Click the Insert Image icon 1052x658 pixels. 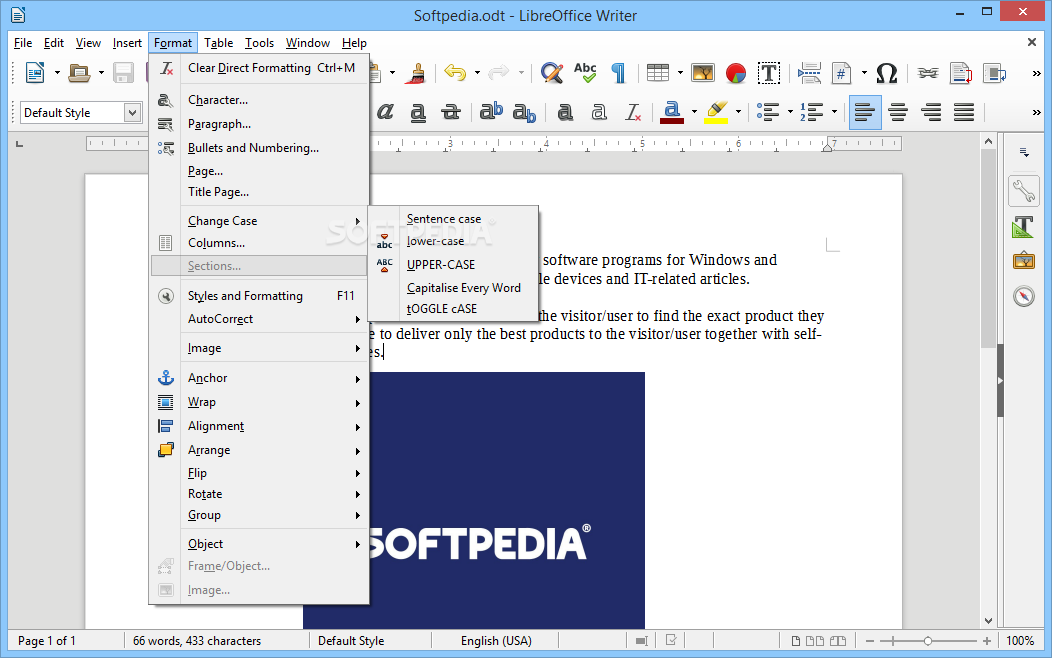[x=702, y=72]
